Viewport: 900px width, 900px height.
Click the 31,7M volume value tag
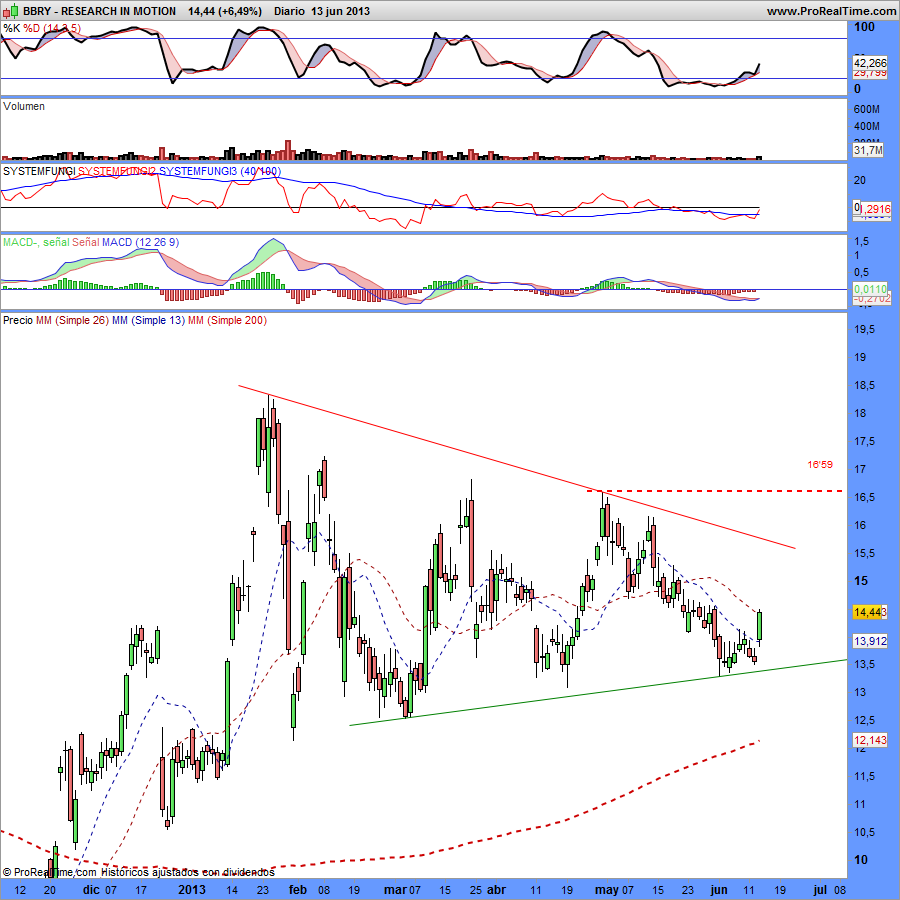868,150
